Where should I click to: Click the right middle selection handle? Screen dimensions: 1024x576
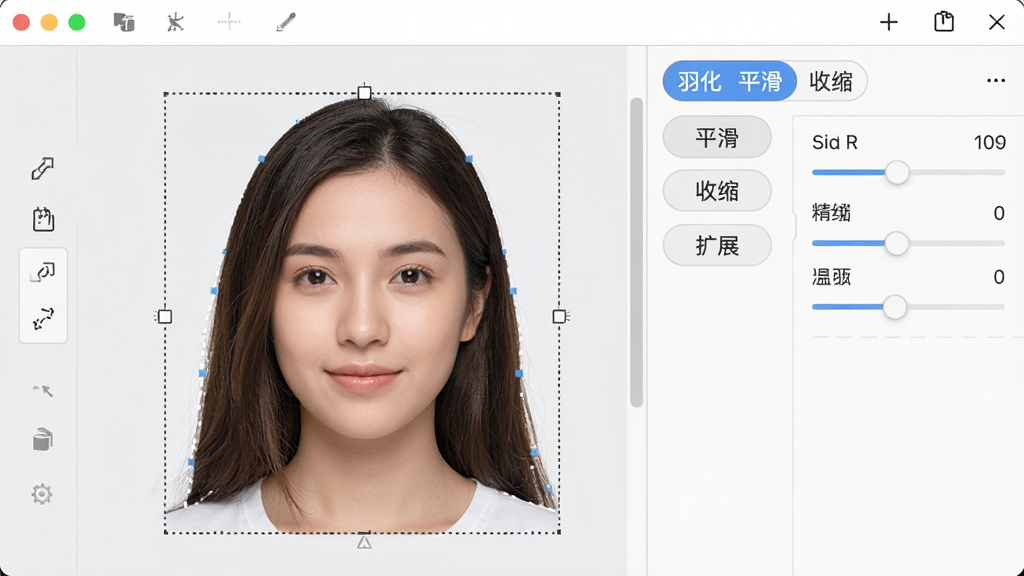point(559,317)
